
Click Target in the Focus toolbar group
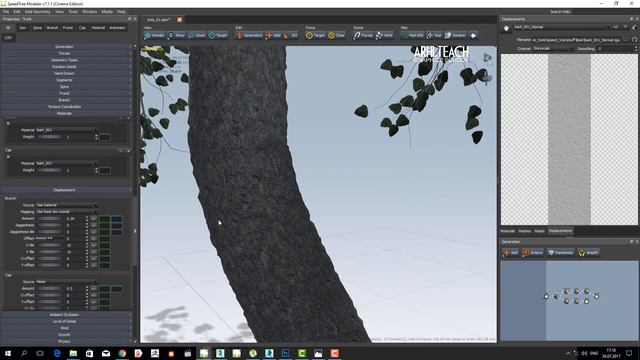click(315, 36)
